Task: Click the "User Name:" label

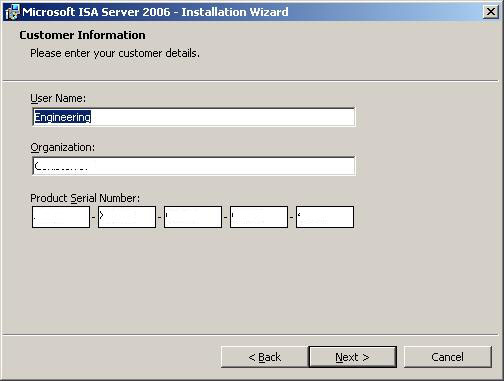Action: coord(58,98)
